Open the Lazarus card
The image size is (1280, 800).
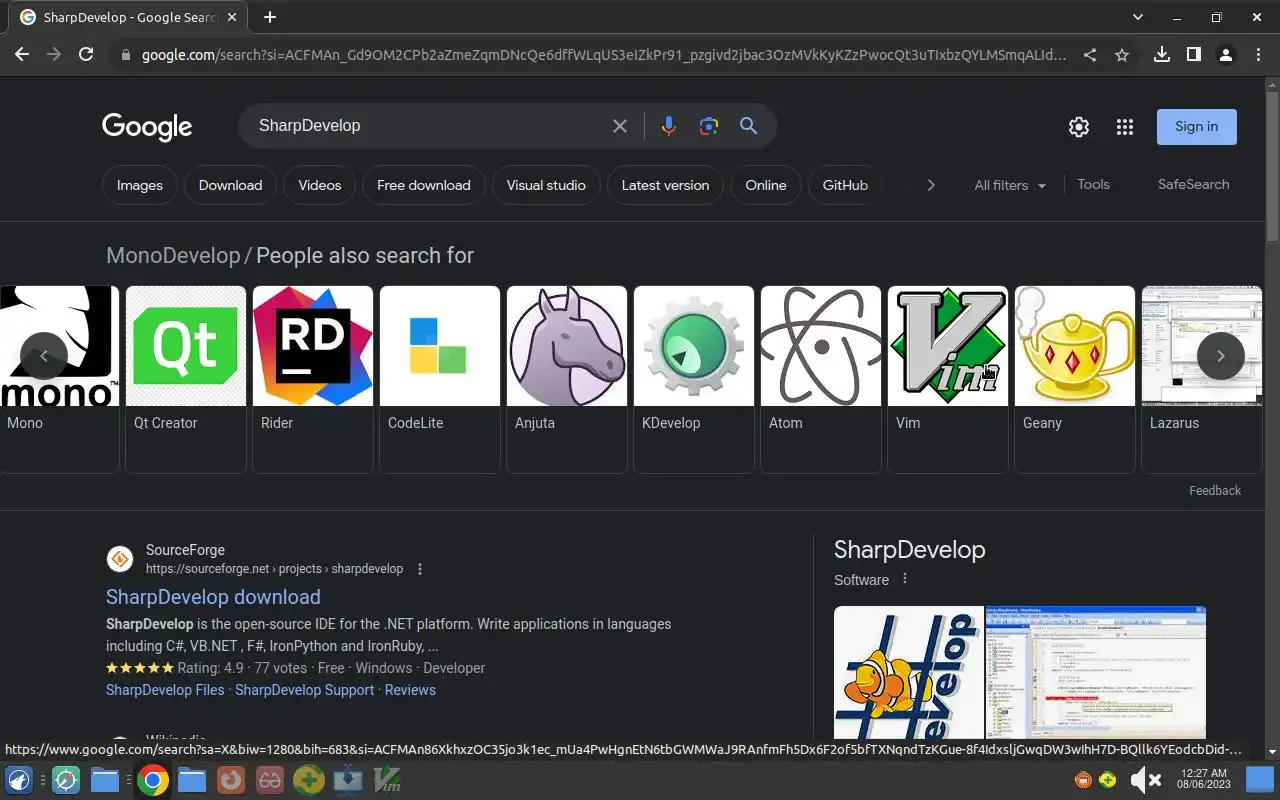tap(1202, 379)
